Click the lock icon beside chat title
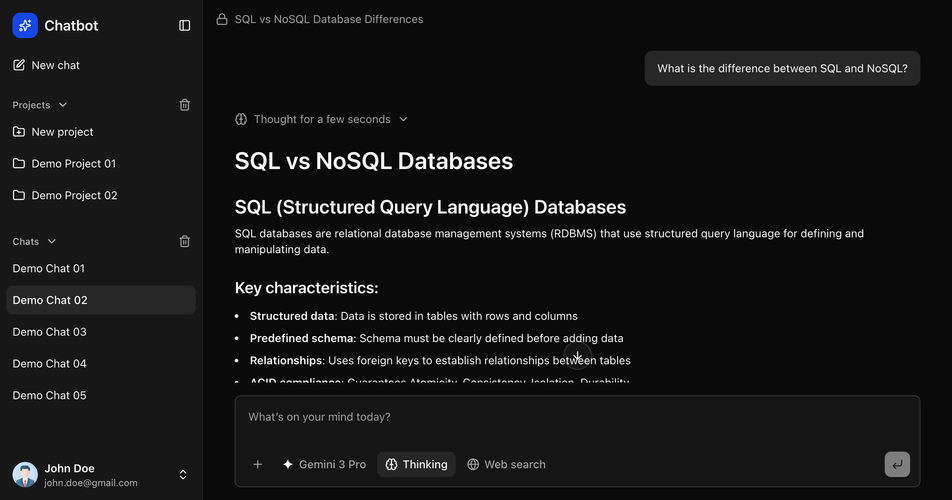 click(x=222, y=19)
